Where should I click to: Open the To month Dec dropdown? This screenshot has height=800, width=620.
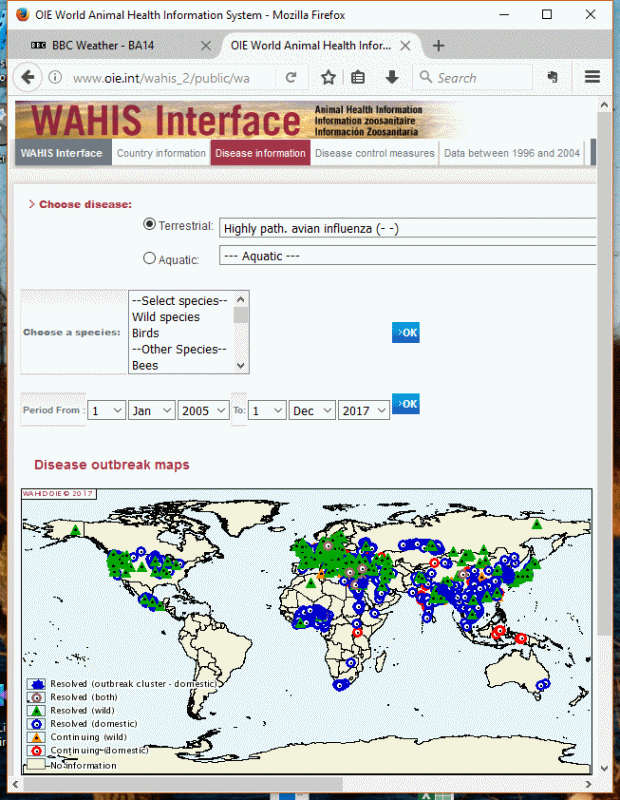point(310,411)
